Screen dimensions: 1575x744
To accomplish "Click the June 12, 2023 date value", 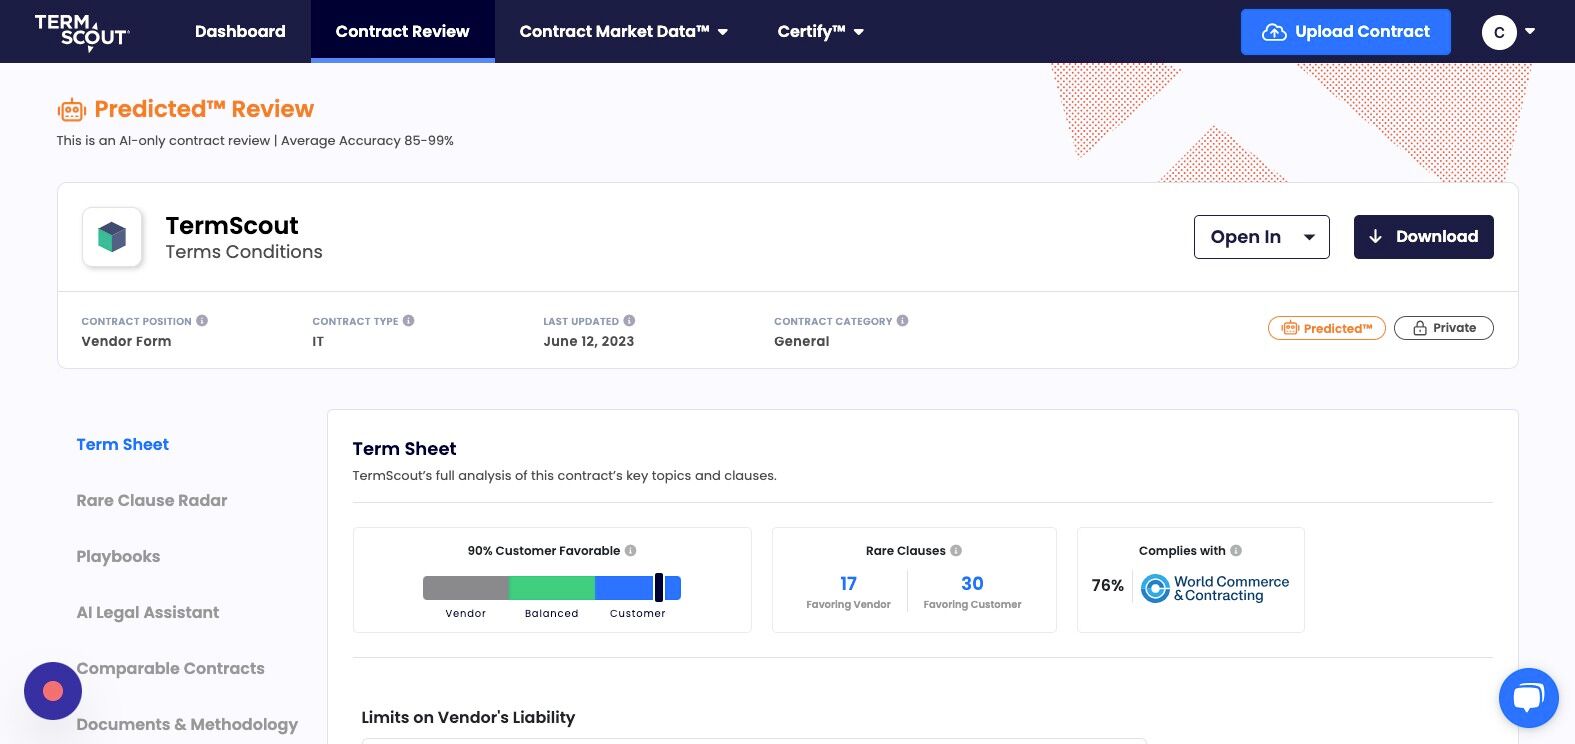I will click(x=589, y=341).
